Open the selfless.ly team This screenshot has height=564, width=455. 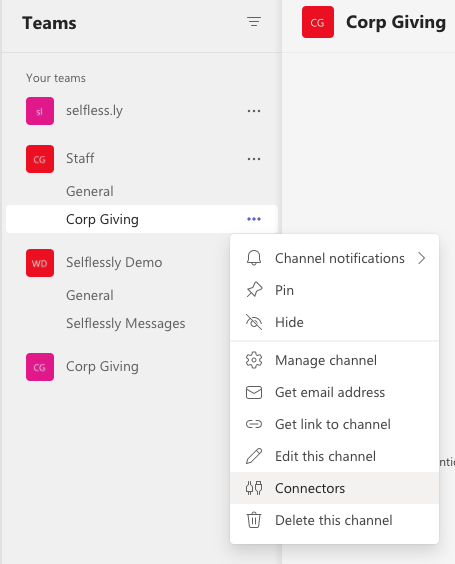pos(94,111)
